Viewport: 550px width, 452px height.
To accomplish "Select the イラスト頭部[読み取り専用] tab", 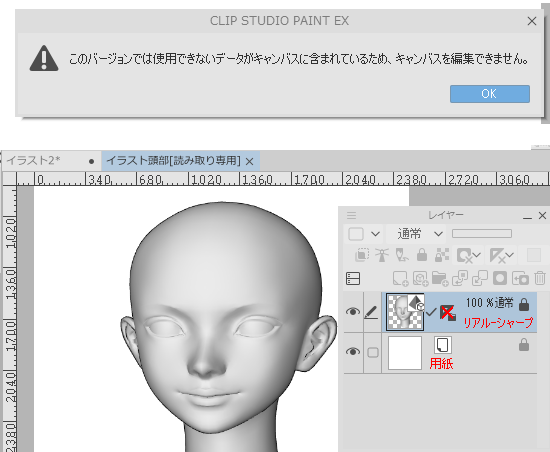I will 174,161.
